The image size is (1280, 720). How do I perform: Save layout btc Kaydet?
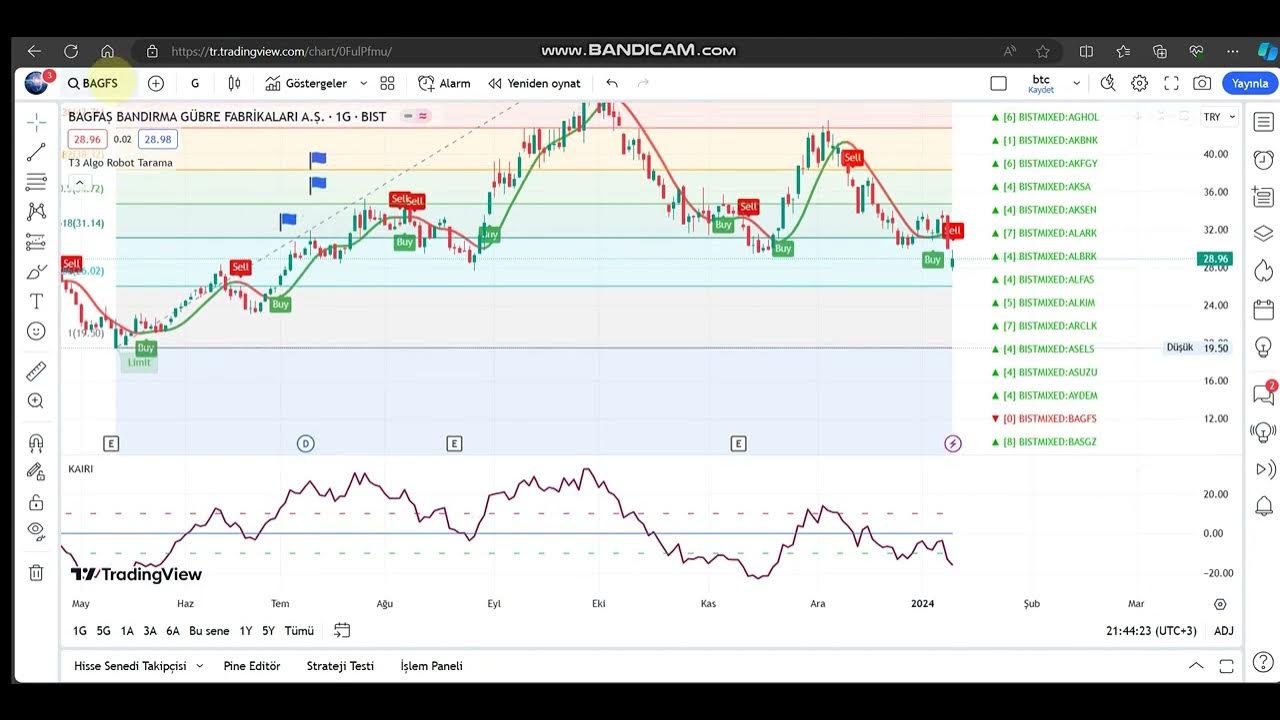coord(1041,83)
